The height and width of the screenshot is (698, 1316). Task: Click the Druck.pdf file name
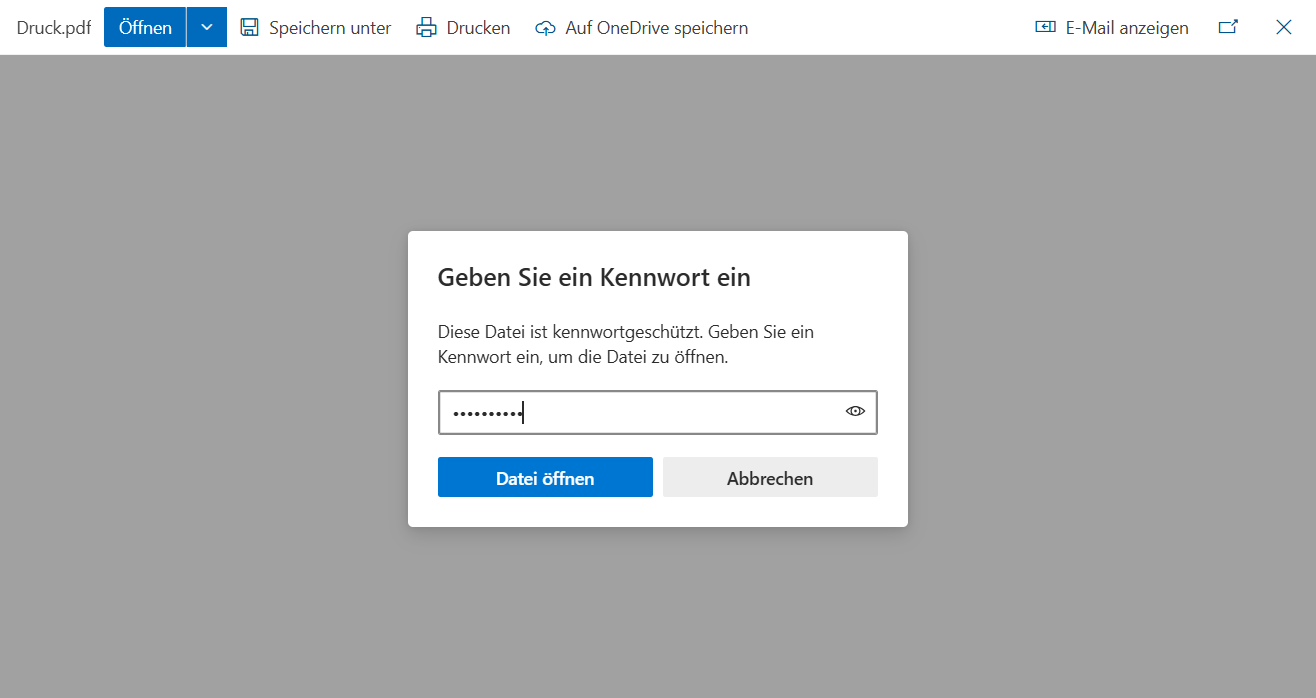(54, 28)
